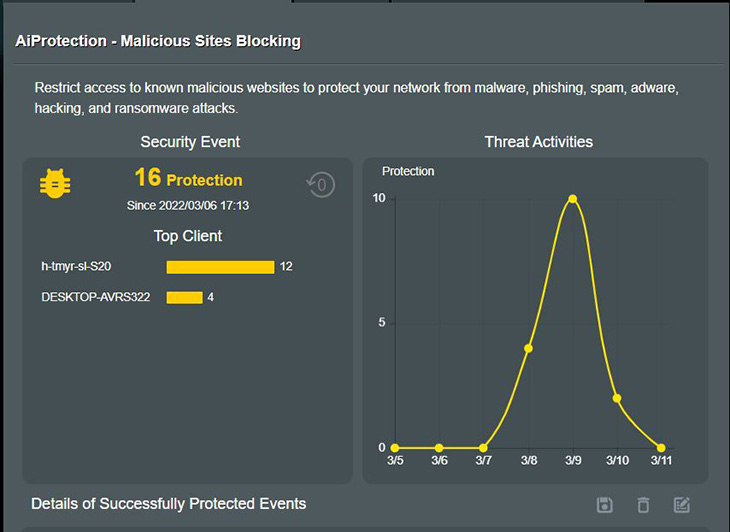Screen dimensions: 730x532
Task: Click the 3/5 chart data point
Action: point(395,448)
